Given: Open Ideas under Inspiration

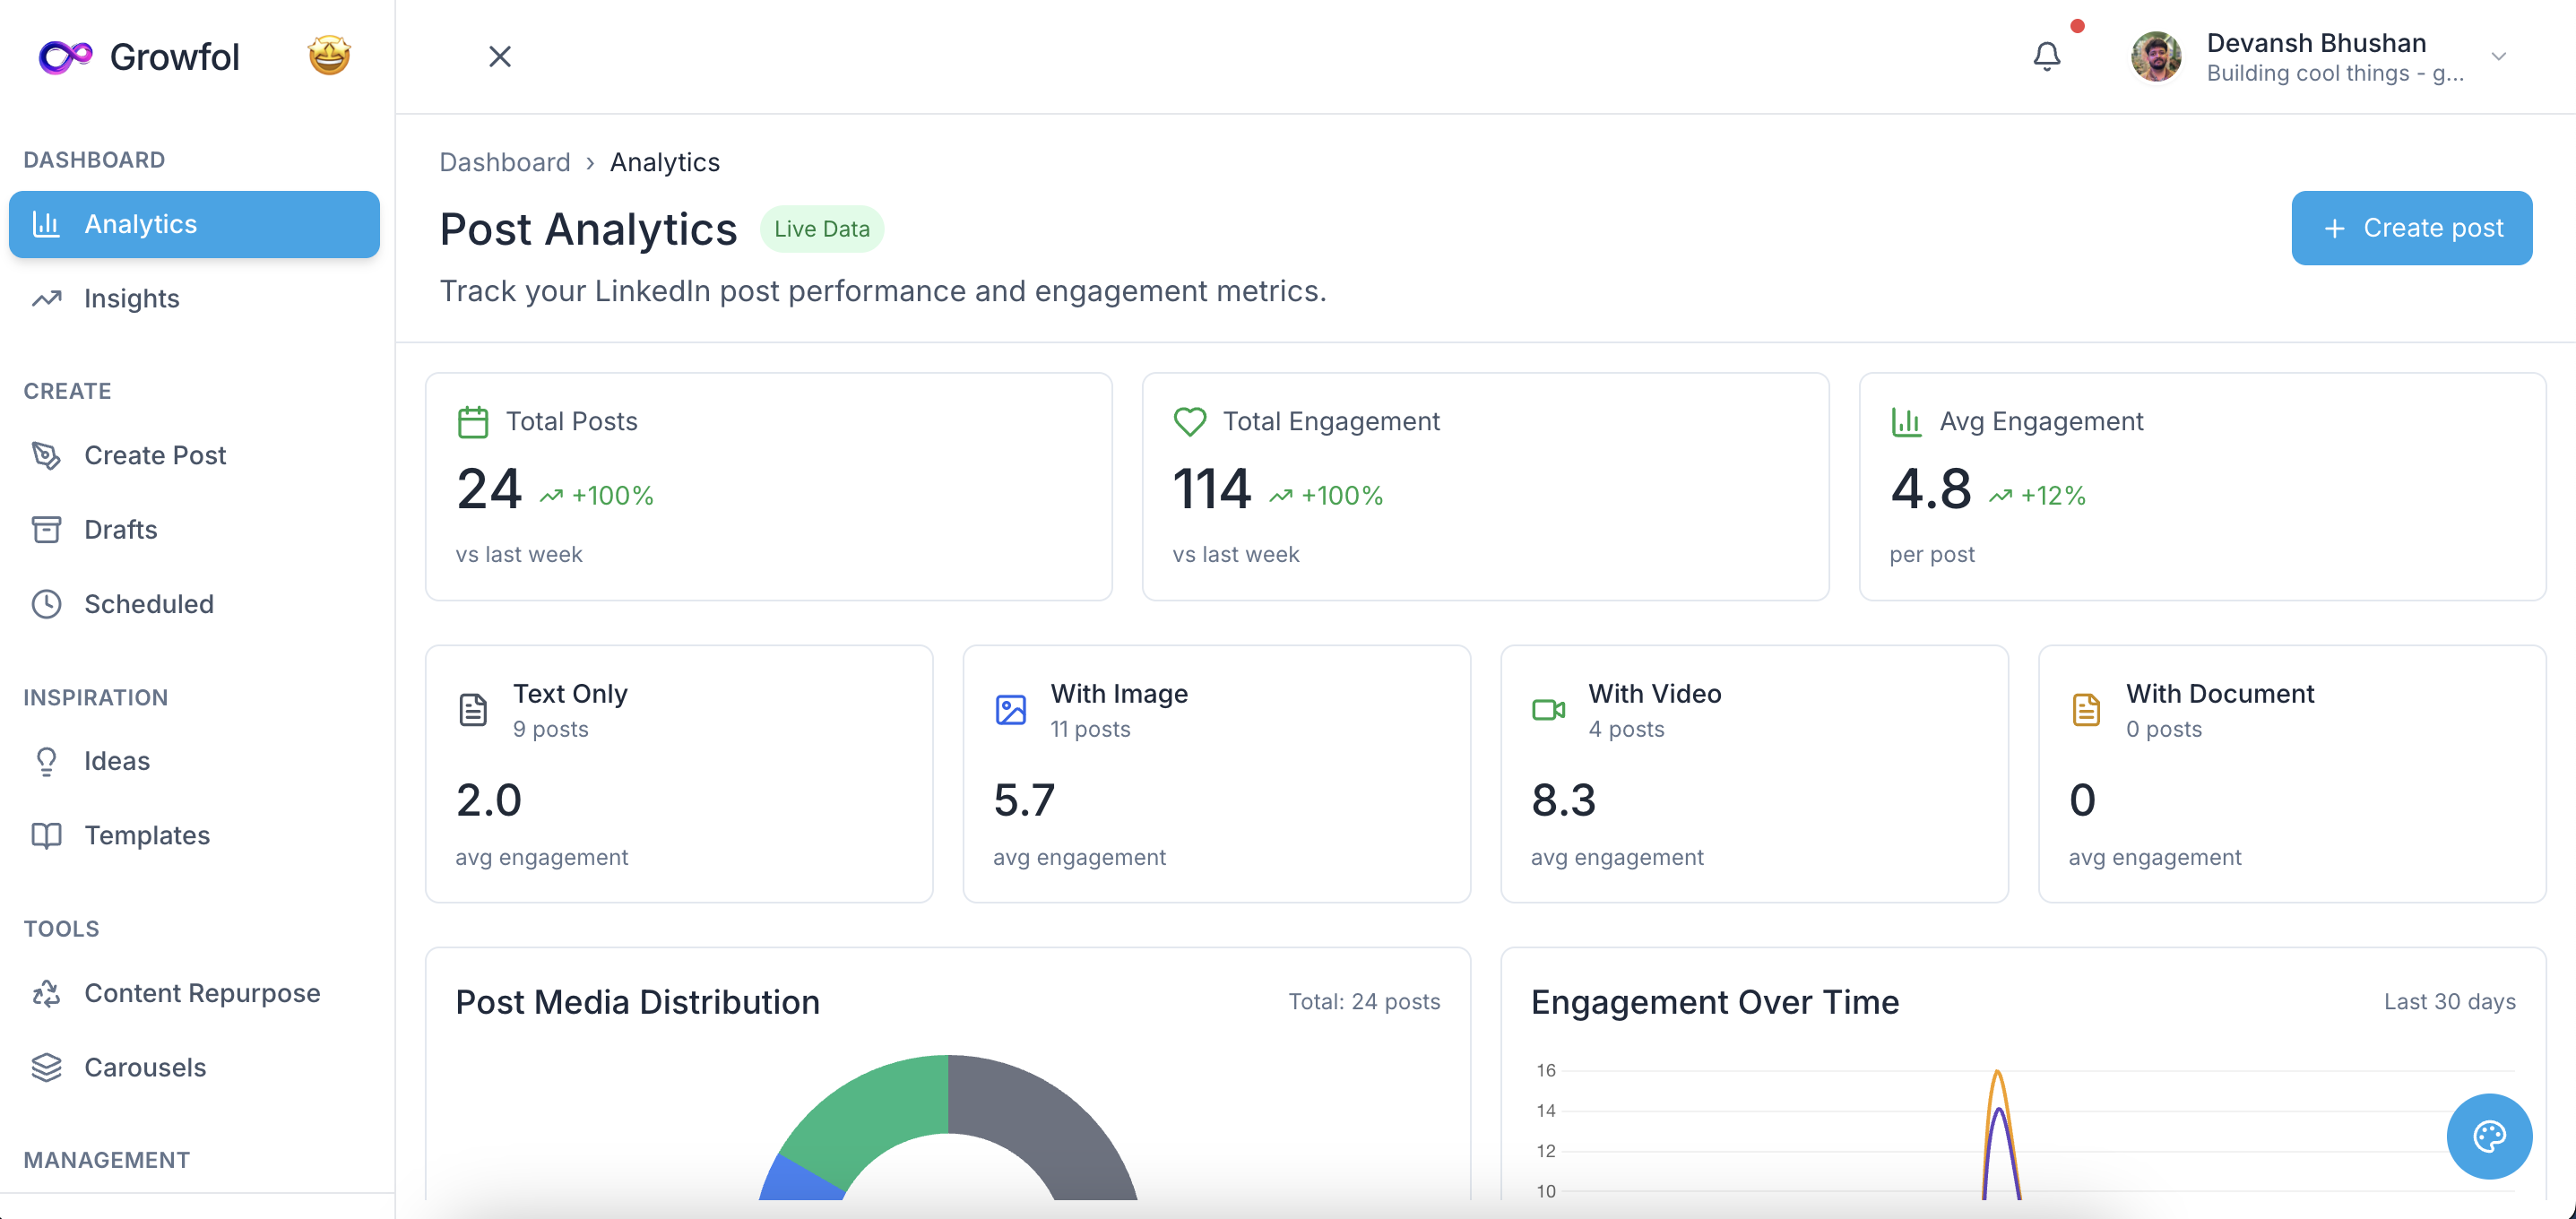Looking at the screenshot, I should 194,761.
